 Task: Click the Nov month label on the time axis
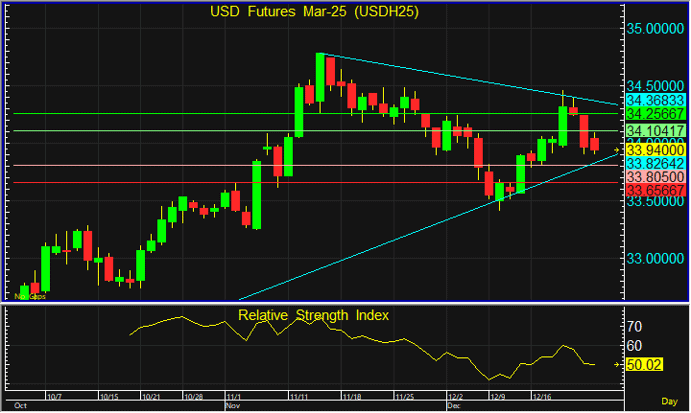[x=234, y=407]
